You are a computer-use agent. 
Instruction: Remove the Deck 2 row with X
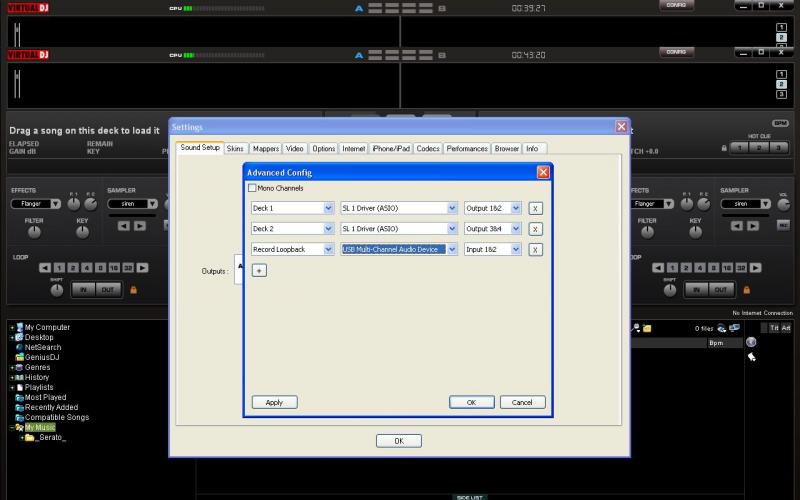pyautogui.click(x=535, y=229)
